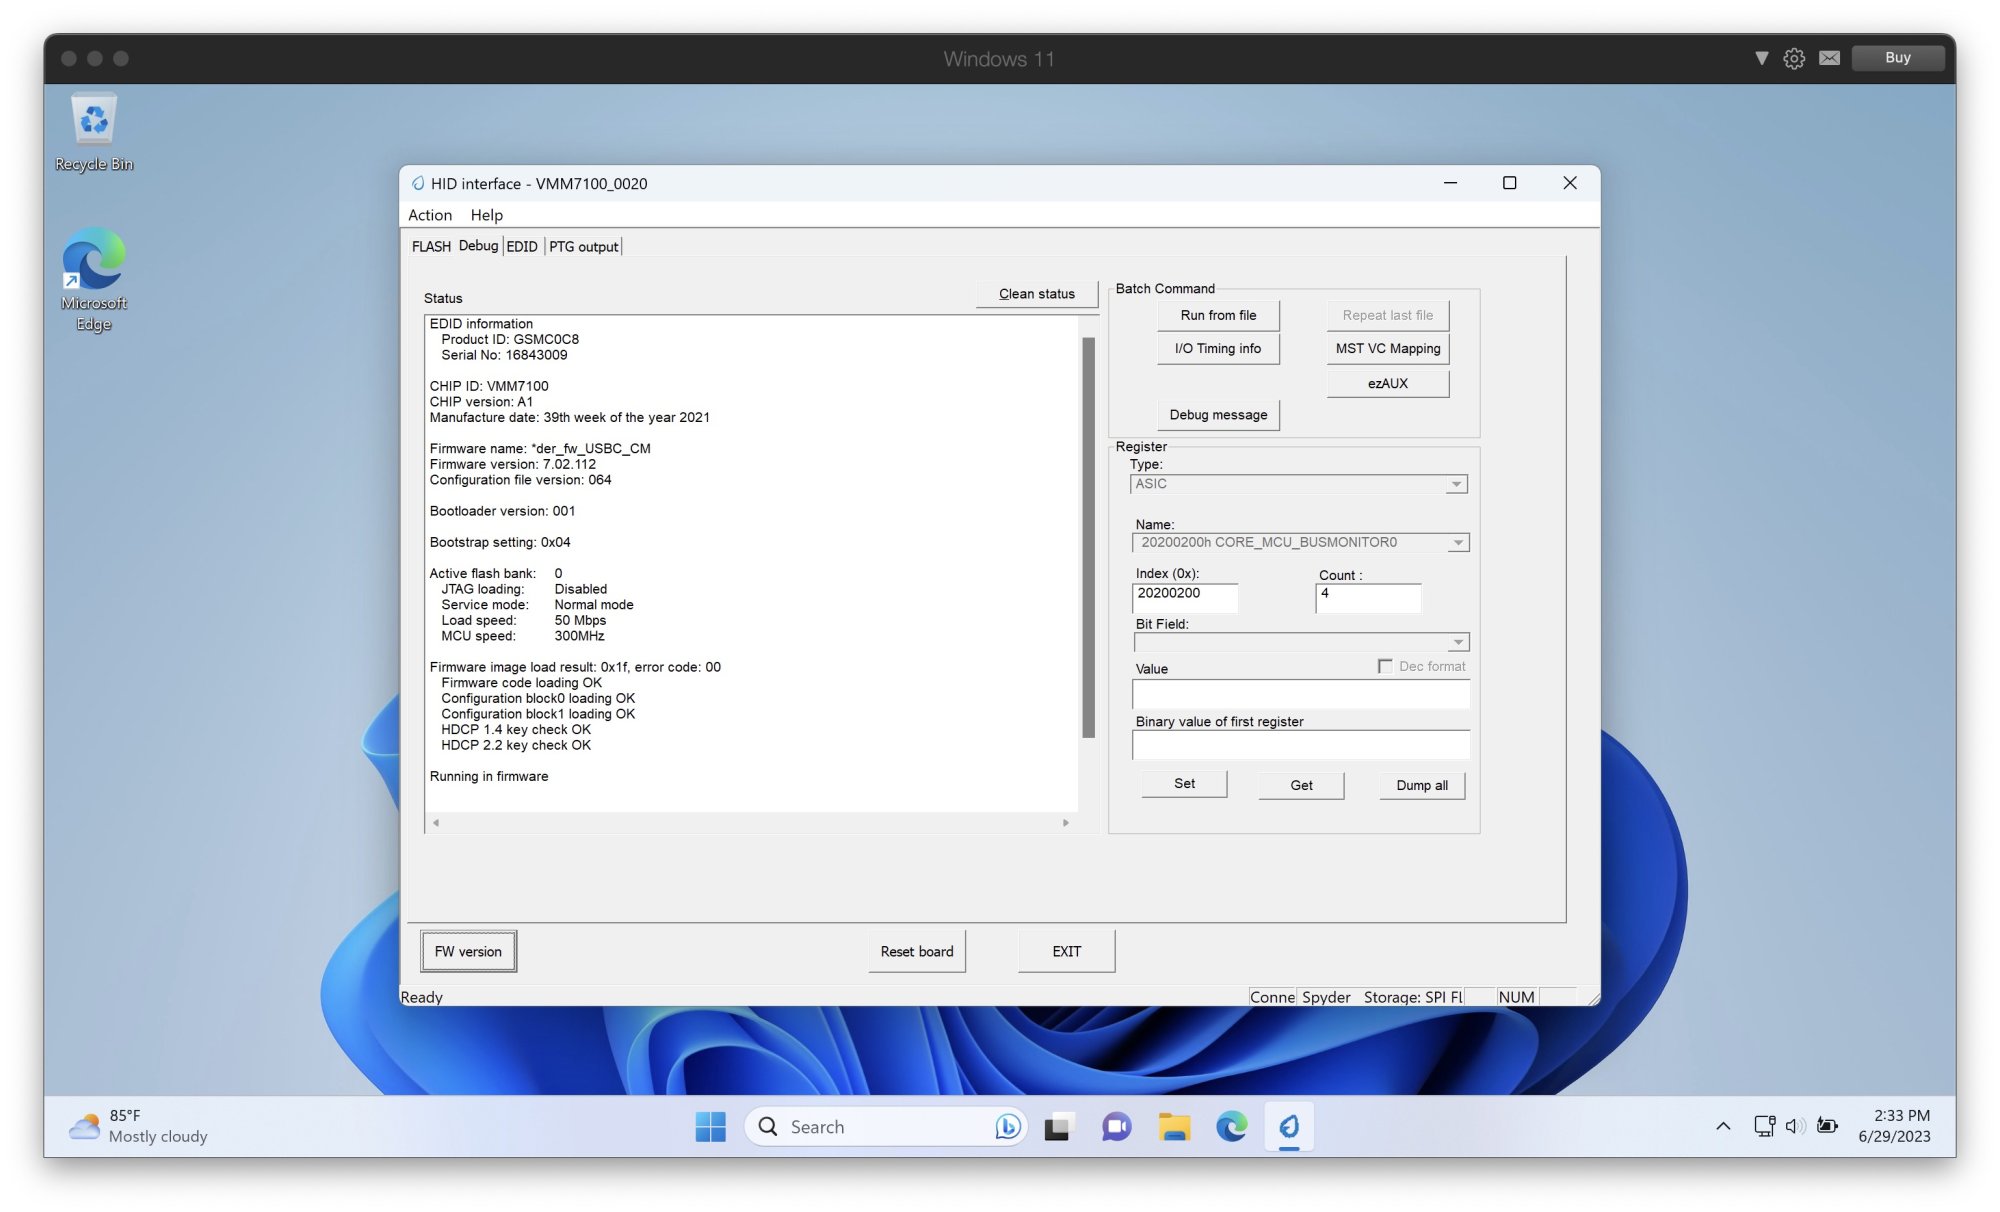This screenshot has width=2000, height=1212.
Task: Open File Explorer from the taskbar
Action: tap(1174, 1127)
